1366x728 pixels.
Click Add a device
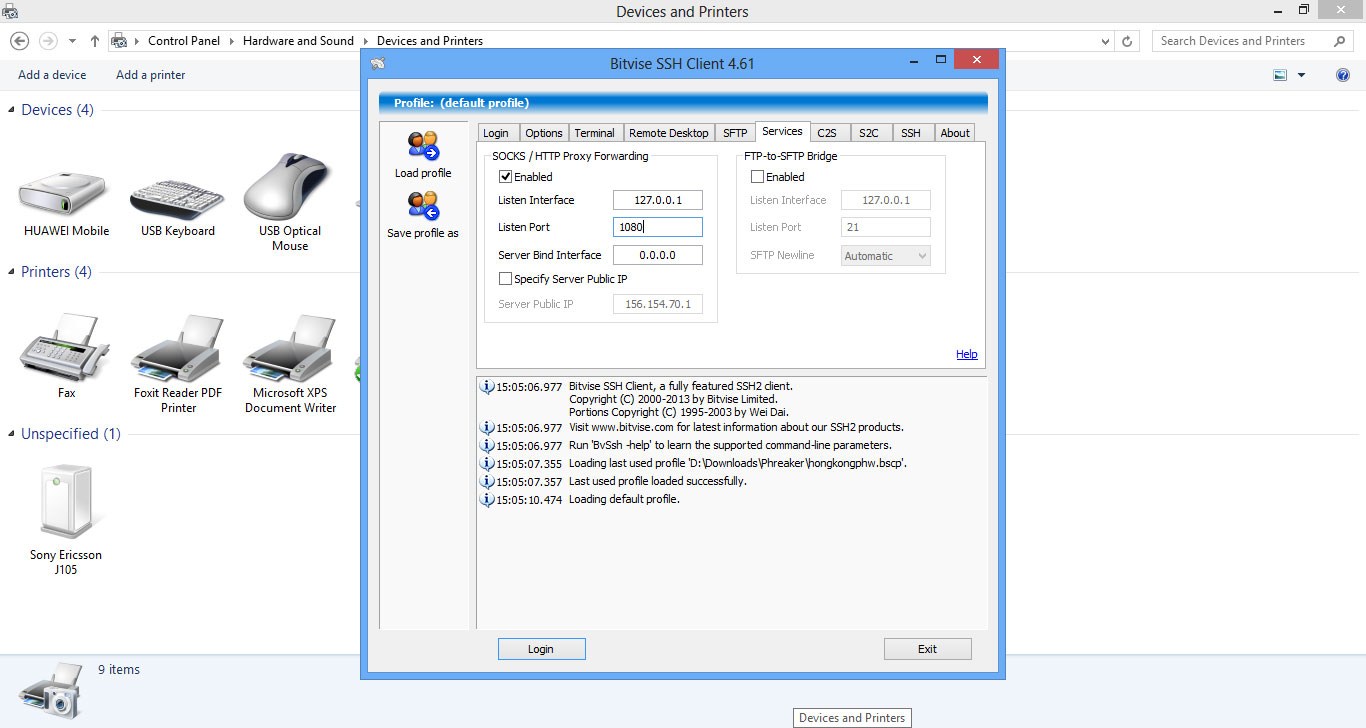[x=52, y=75]
